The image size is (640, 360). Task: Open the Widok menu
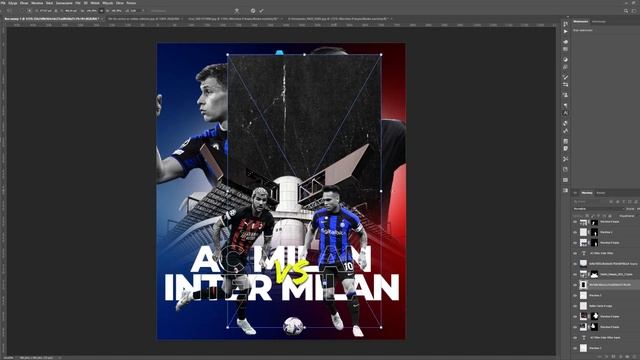(95, 3)
